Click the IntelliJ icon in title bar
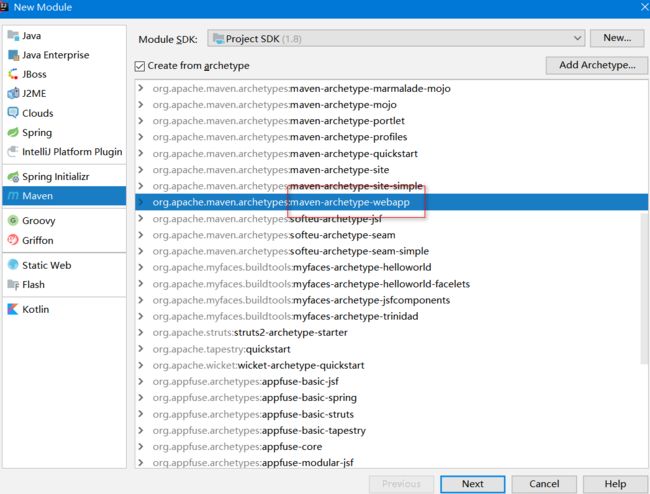This screenshot has height=494, width=650. pyautogui.click(x=4, y=6)
